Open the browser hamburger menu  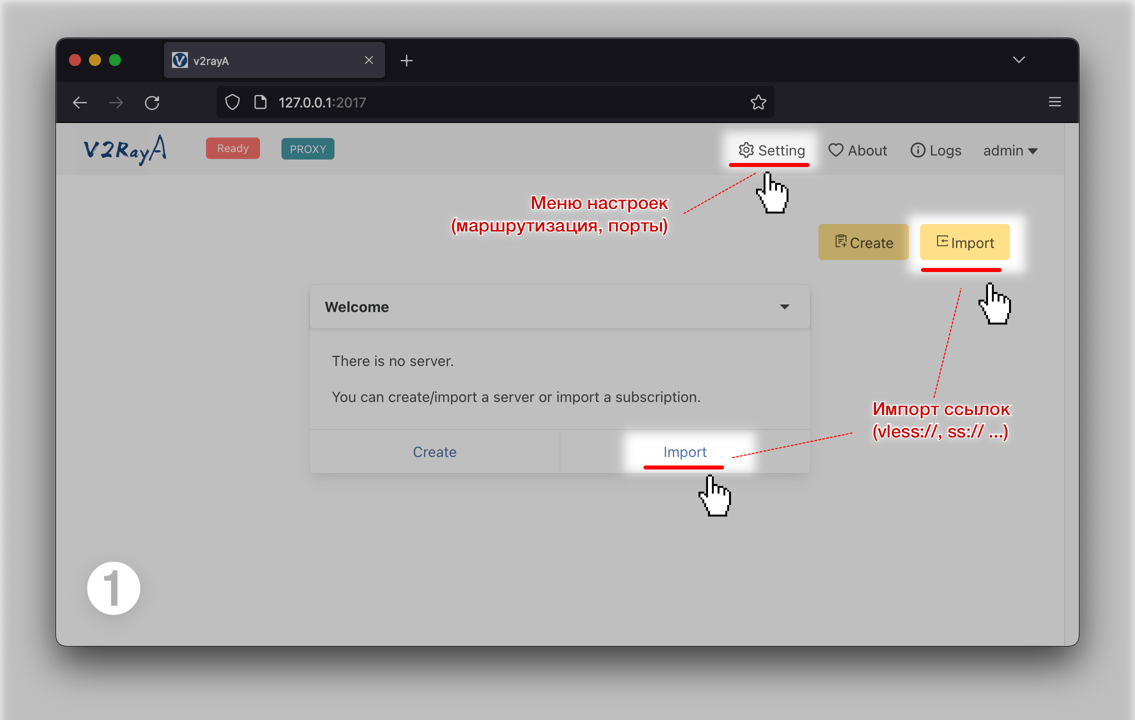point(1054,102)
